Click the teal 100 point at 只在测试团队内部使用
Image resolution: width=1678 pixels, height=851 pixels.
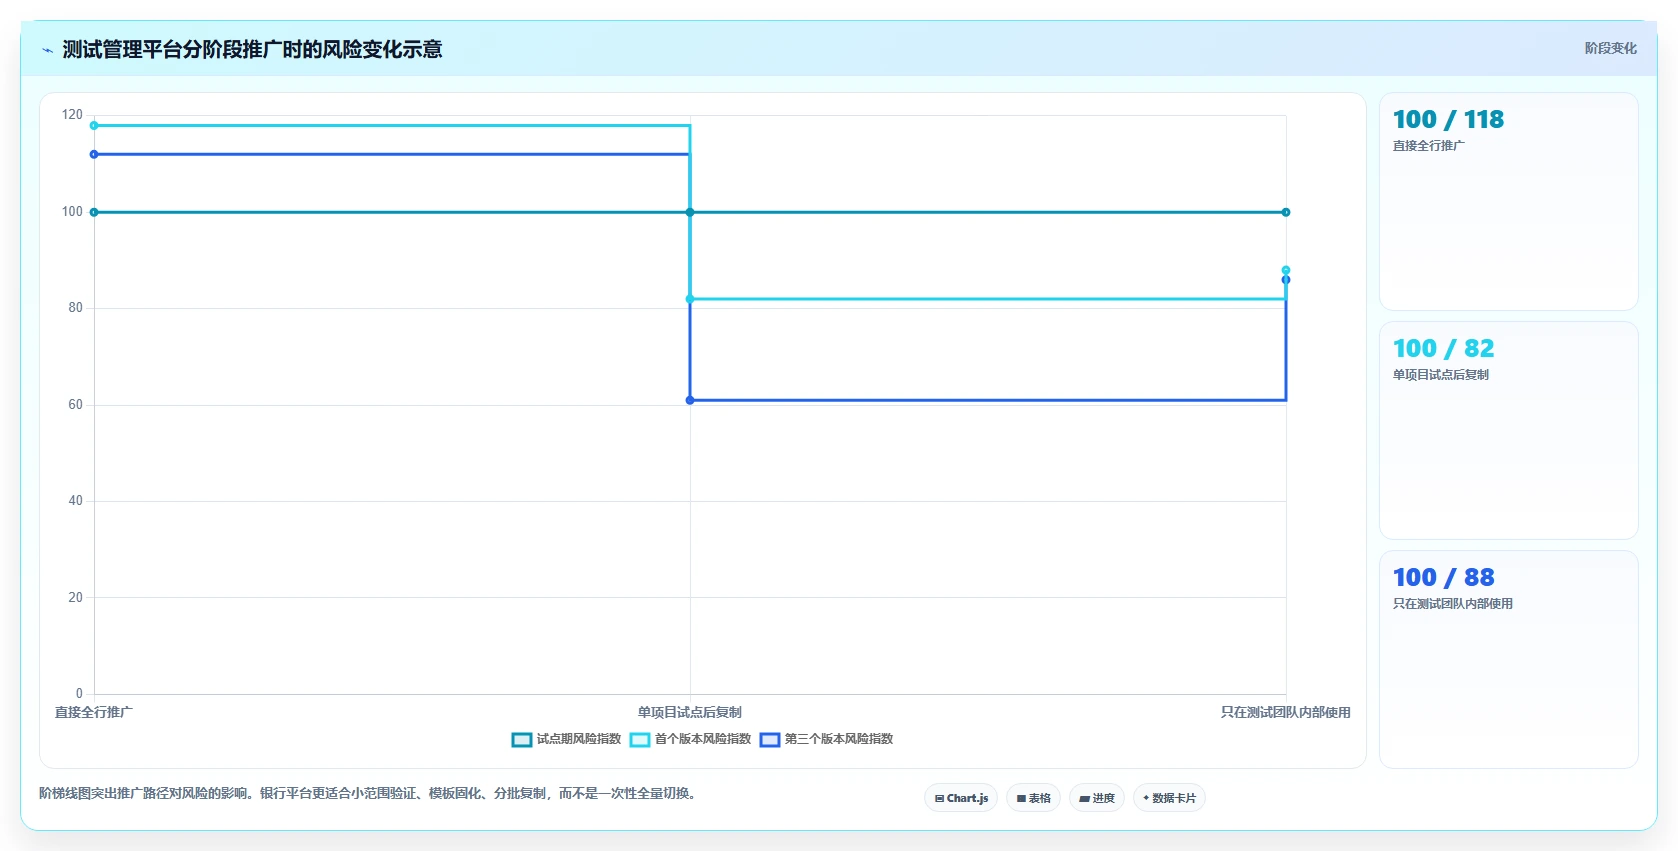[1286, 212]
